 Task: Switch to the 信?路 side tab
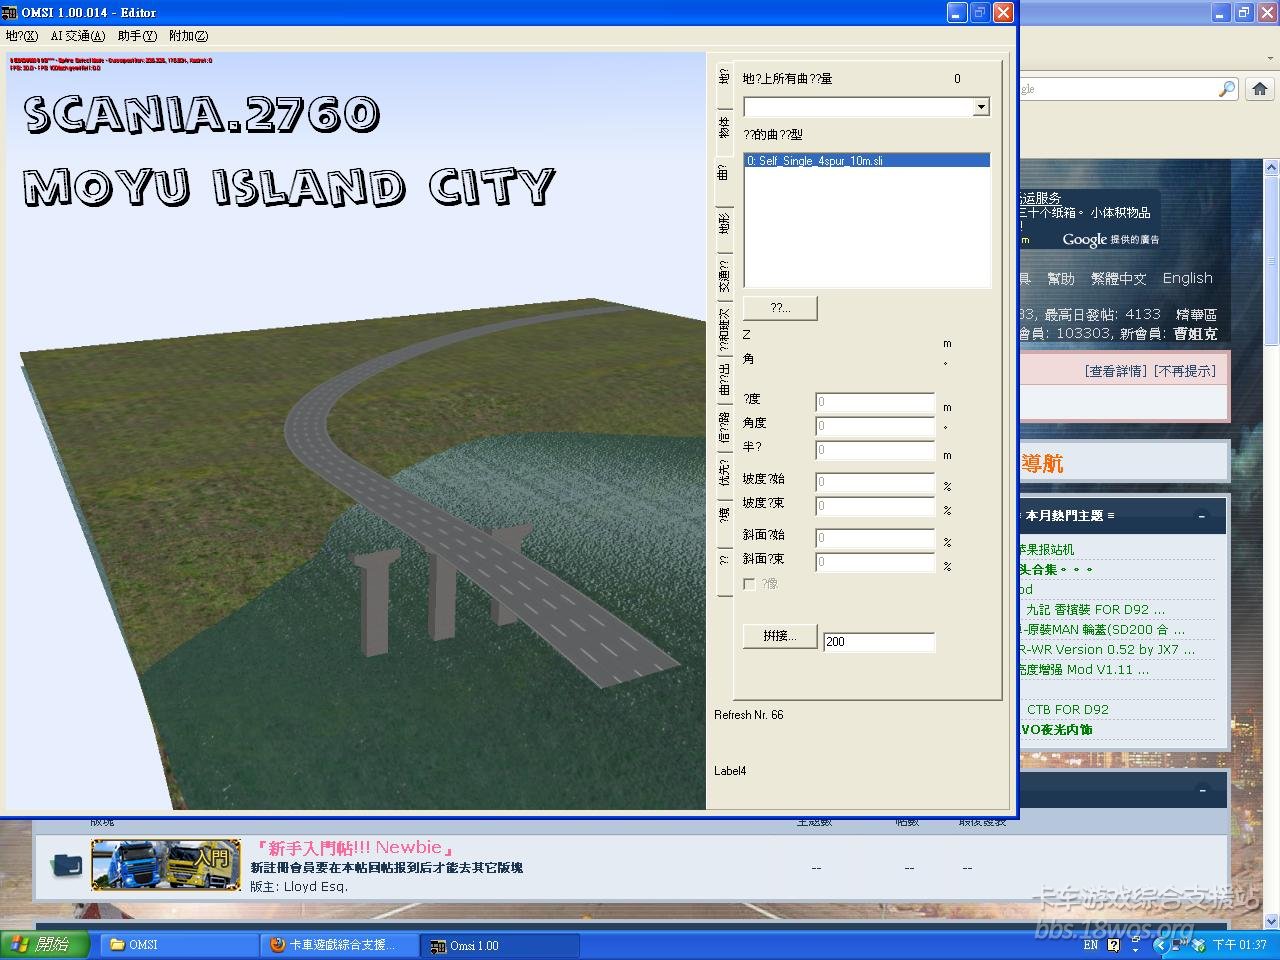724,426
